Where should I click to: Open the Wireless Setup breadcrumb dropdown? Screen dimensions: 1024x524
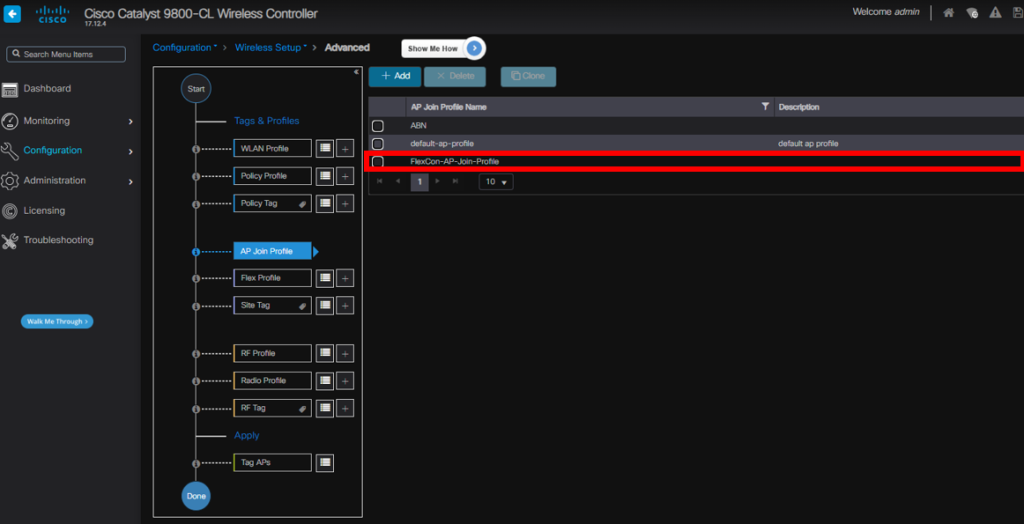(271, 48)
